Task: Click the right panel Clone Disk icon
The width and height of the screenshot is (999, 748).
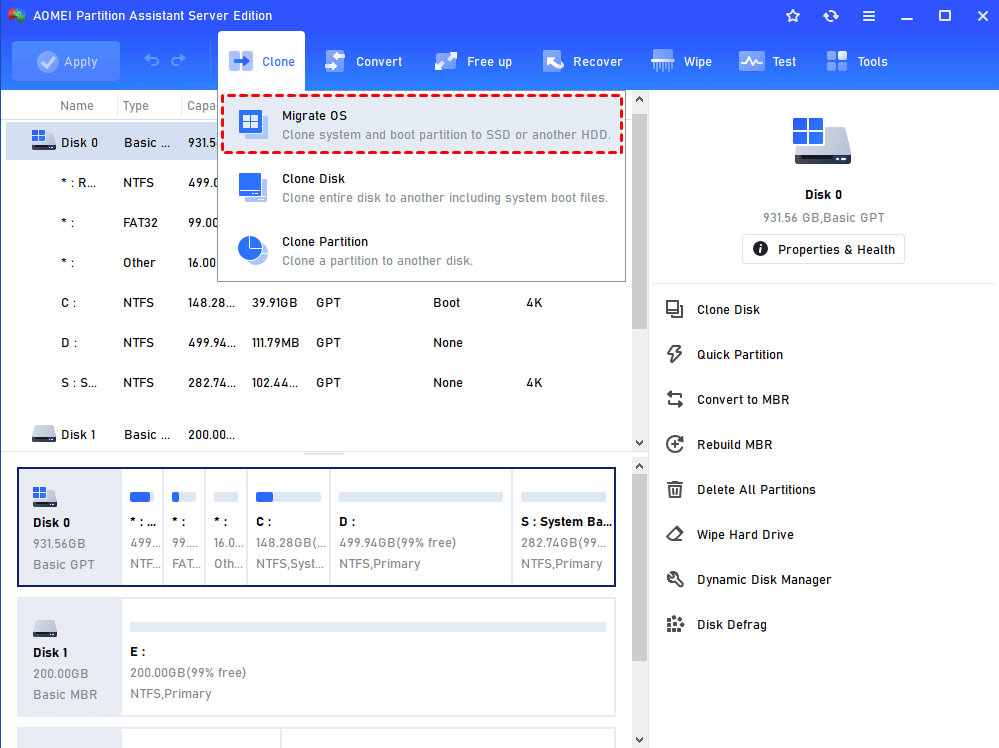Action: (675, 309)
